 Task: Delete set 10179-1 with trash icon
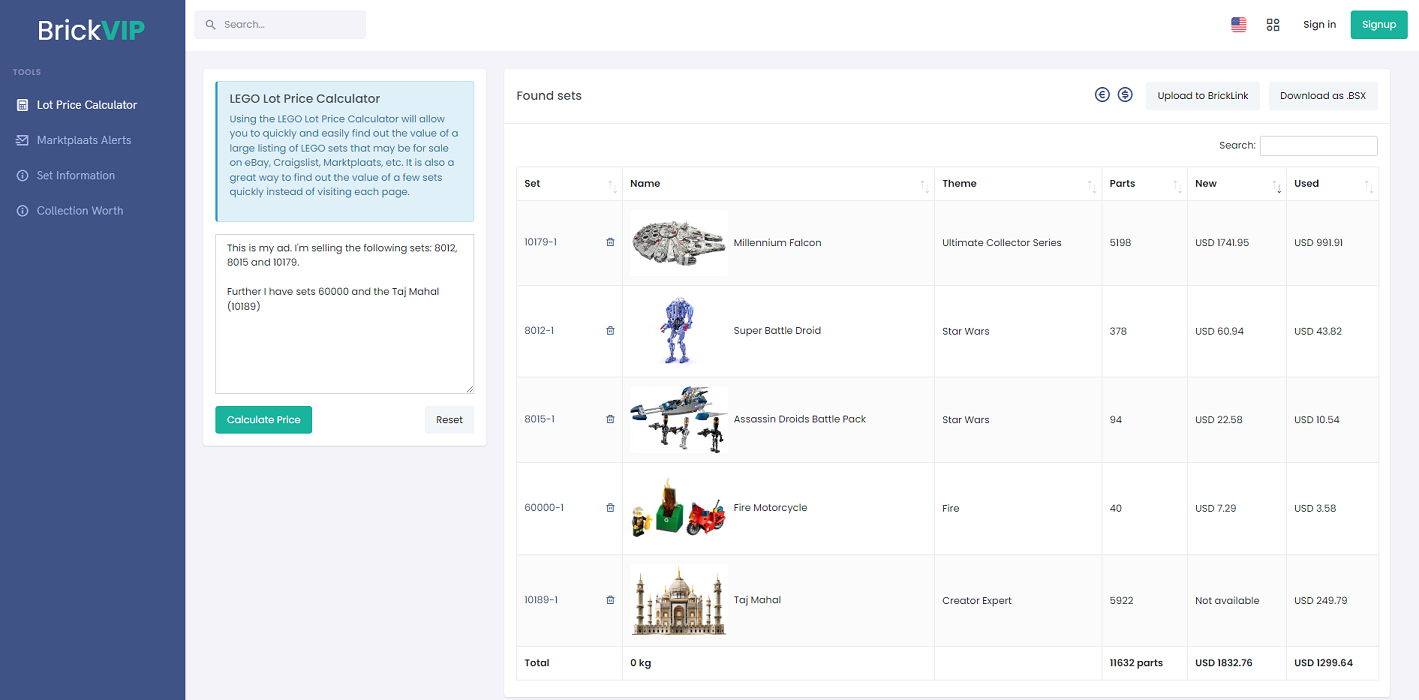point(610,242)
